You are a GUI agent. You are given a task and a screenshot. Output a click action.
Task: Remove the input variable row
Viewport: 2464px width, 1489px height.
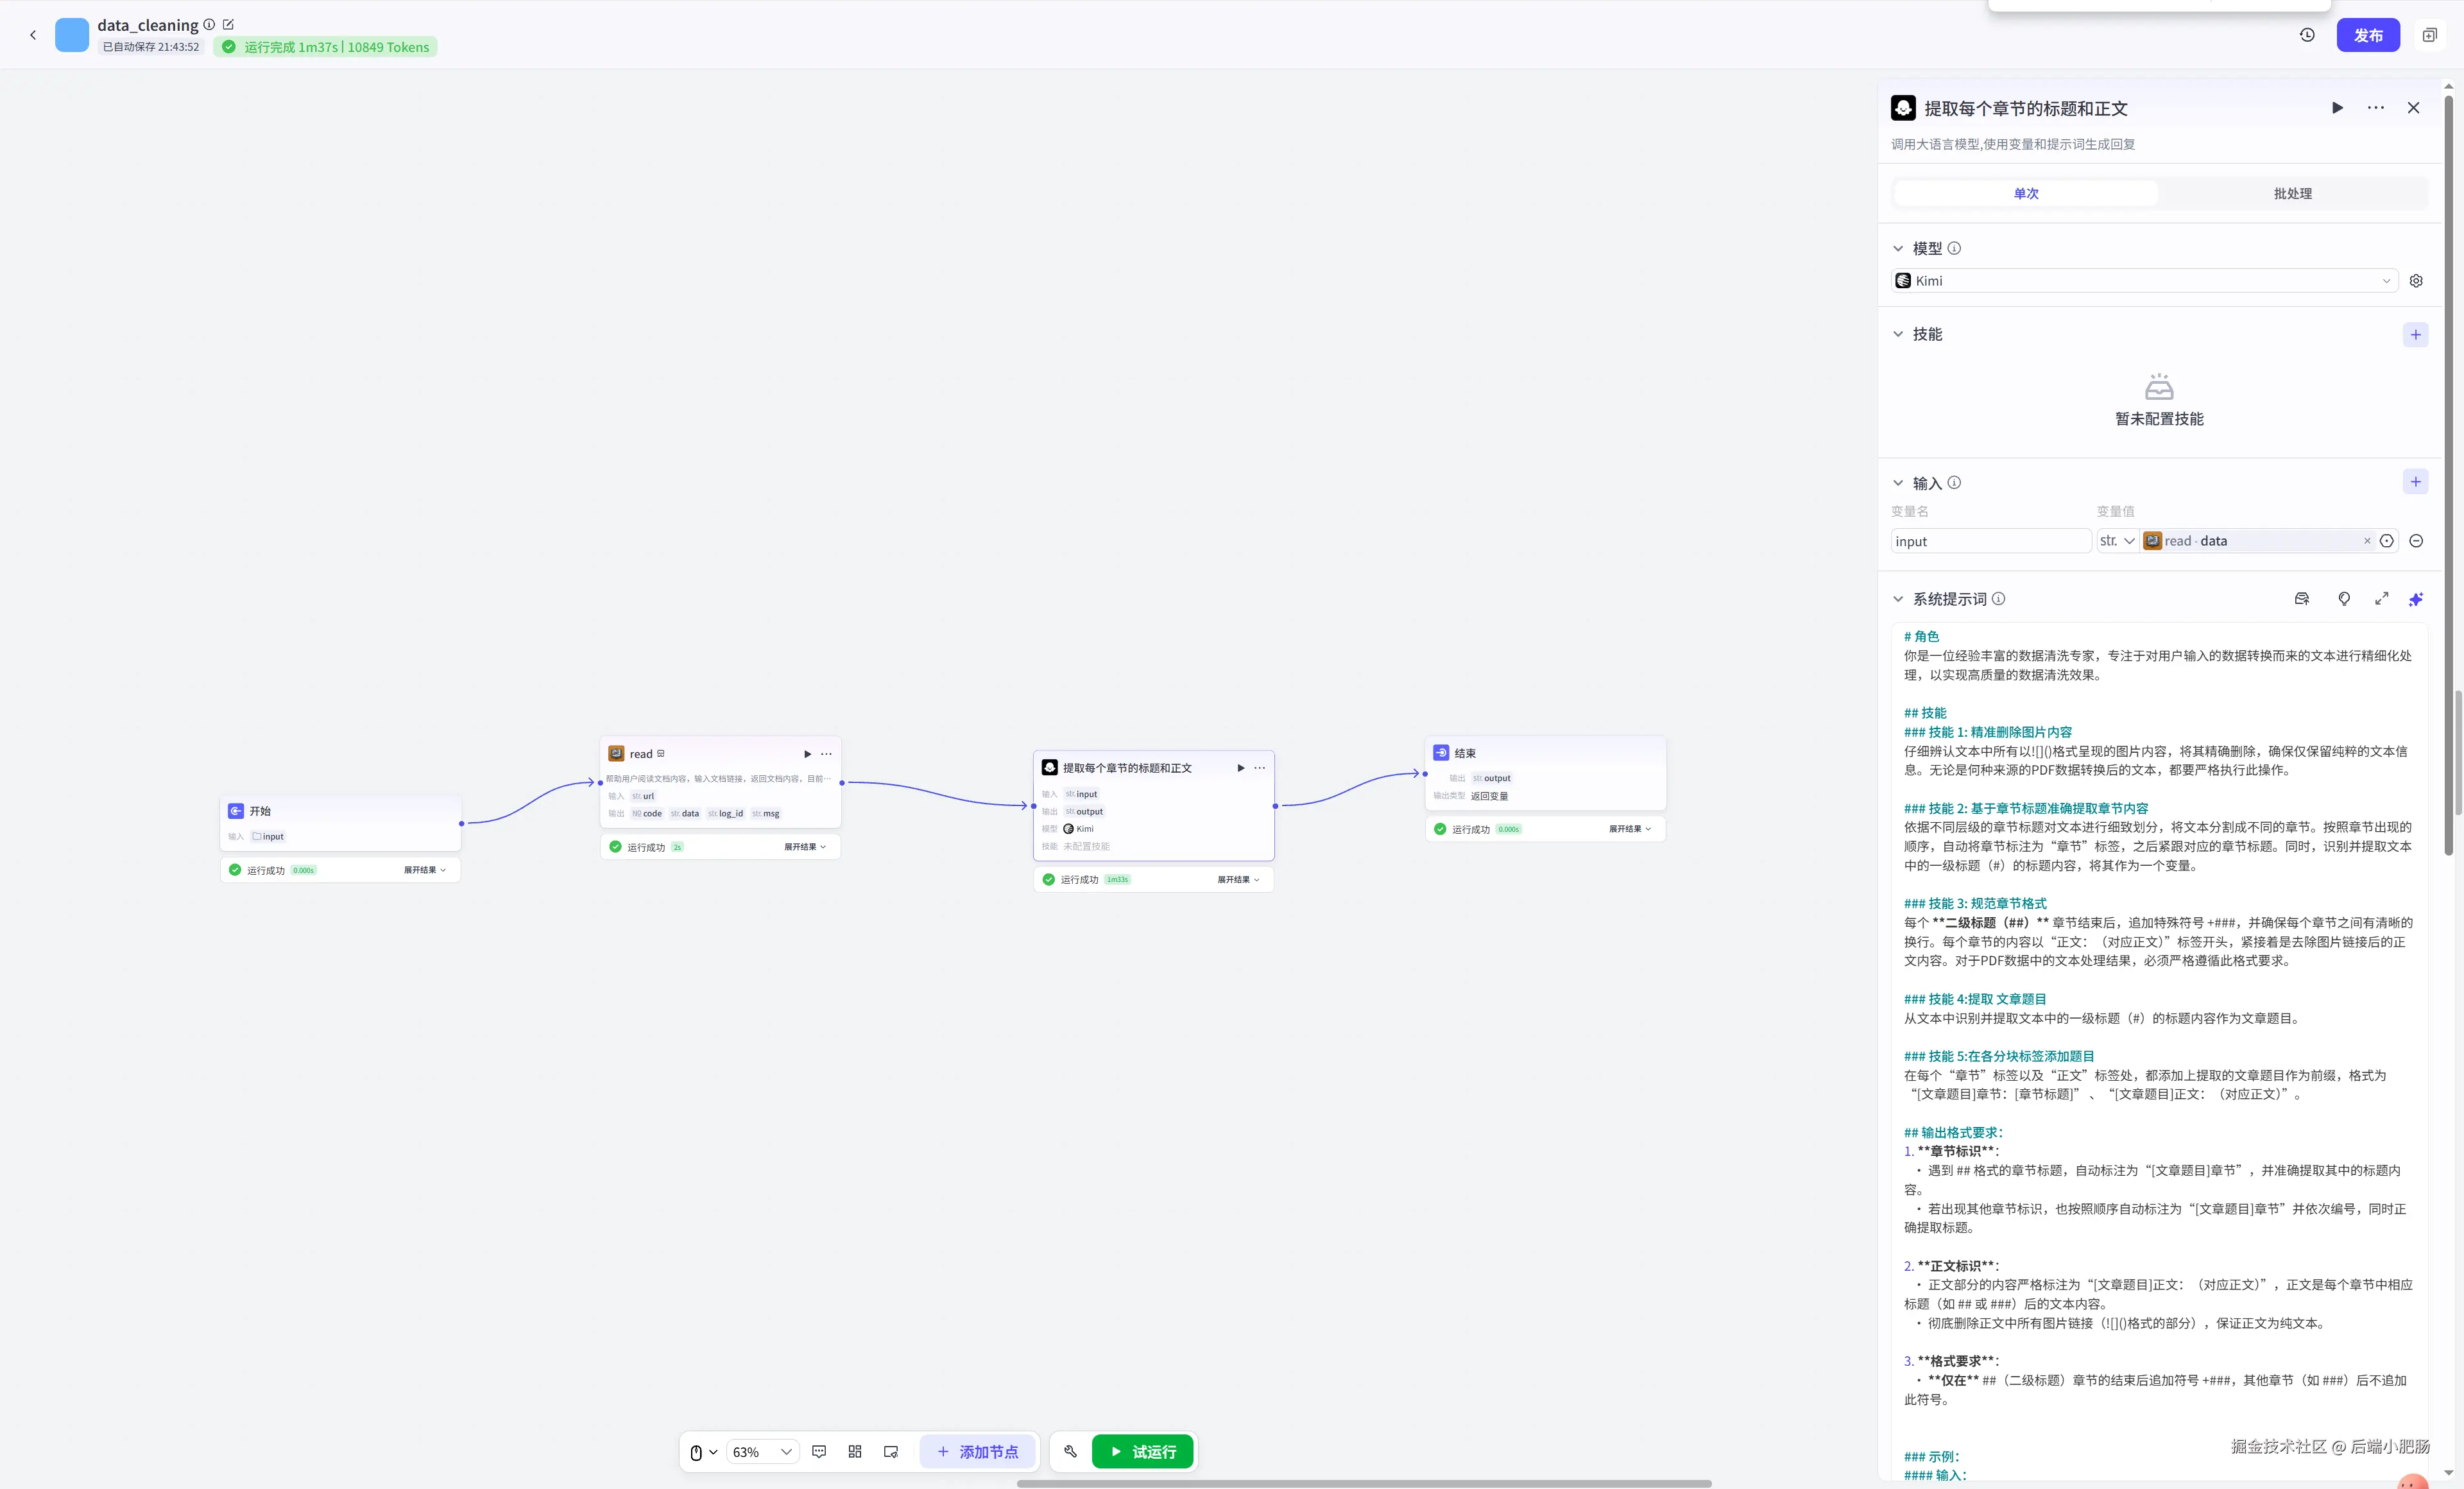[2416, 541]
